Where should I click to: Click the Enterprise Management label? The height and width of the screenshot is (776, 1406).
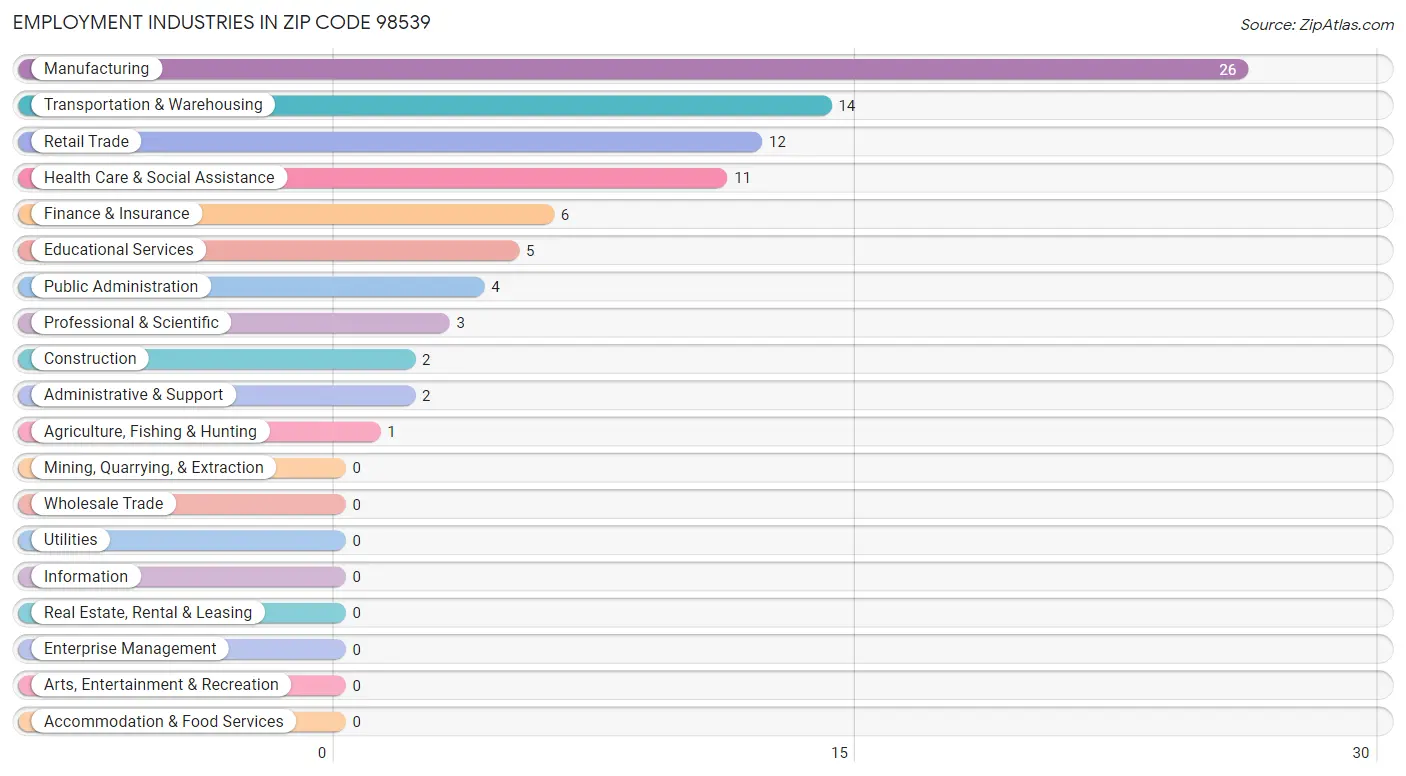(130, 649)
